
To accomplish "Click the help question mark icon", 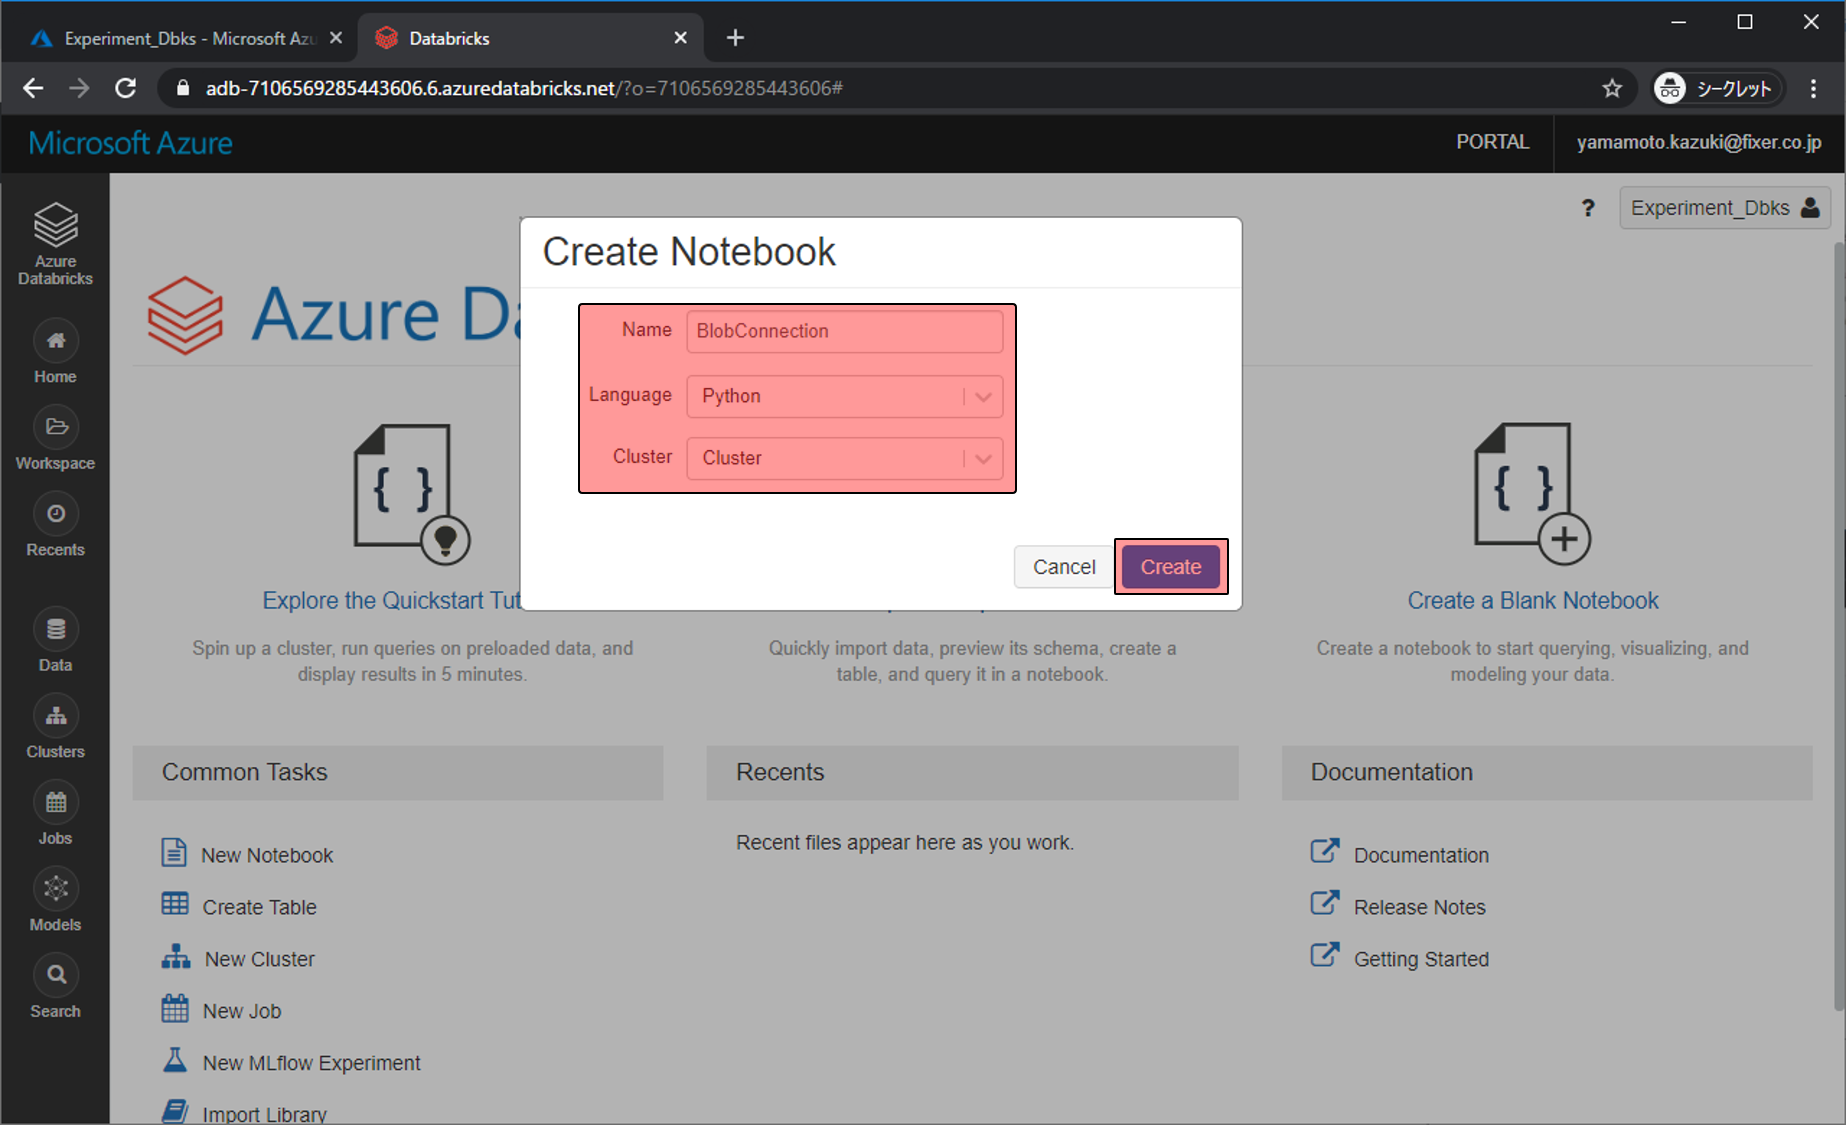I will click(1588, 208).
